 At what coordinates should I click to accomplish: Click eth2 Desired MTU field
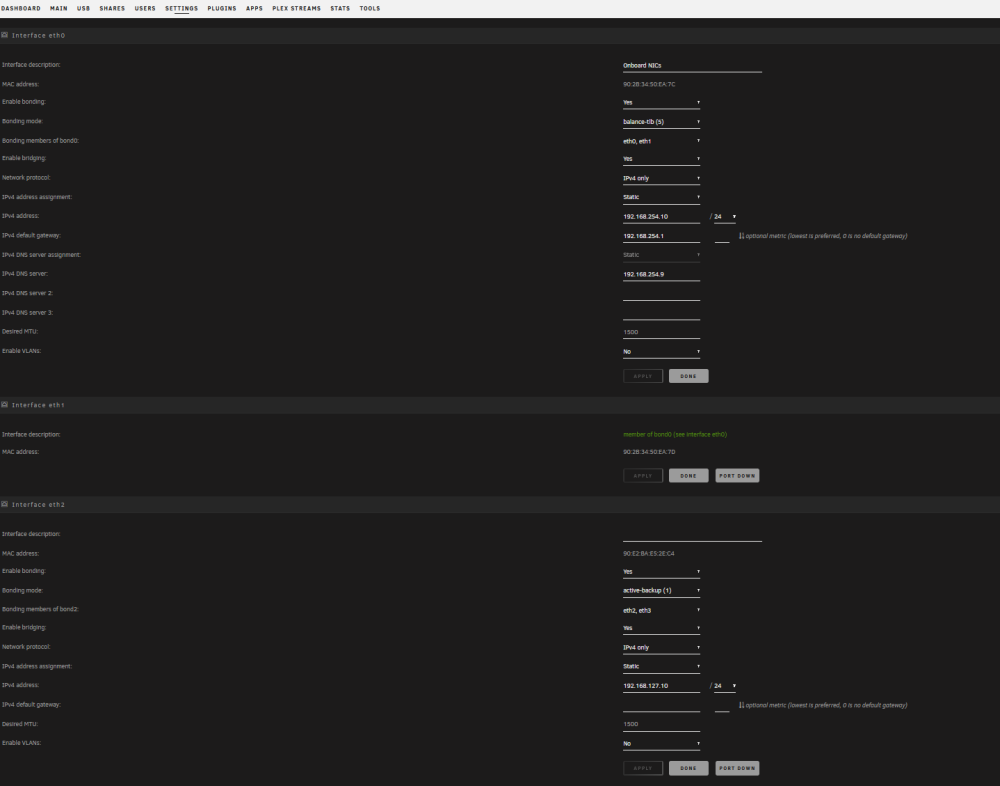[661, 724]
